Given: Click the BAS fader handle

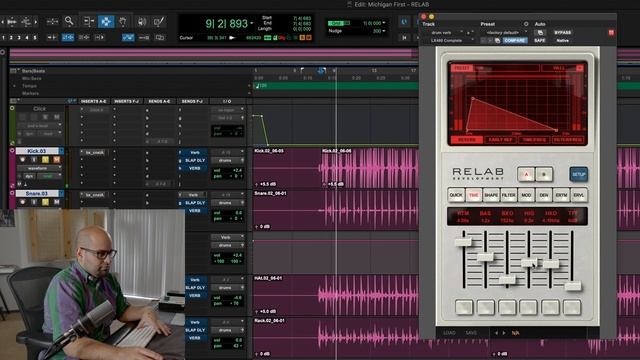Looking at the screenshot, I should pos(485,257).
